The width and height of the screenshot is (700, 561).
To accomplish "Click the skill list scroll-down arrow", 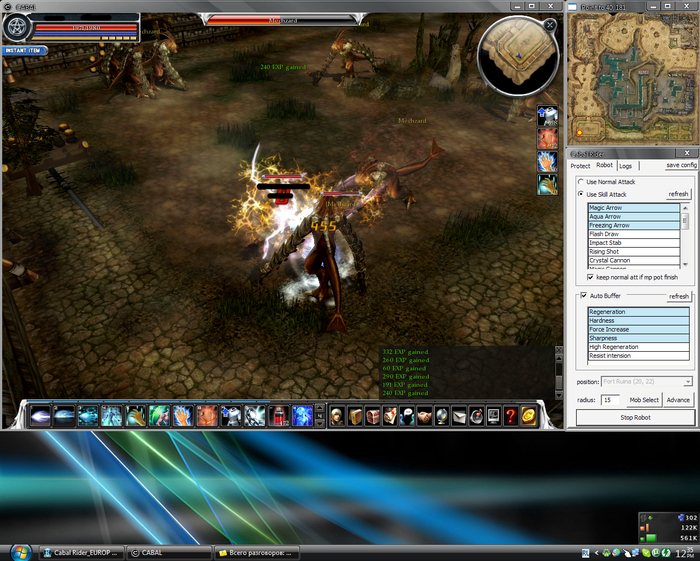I will point(685,264).
